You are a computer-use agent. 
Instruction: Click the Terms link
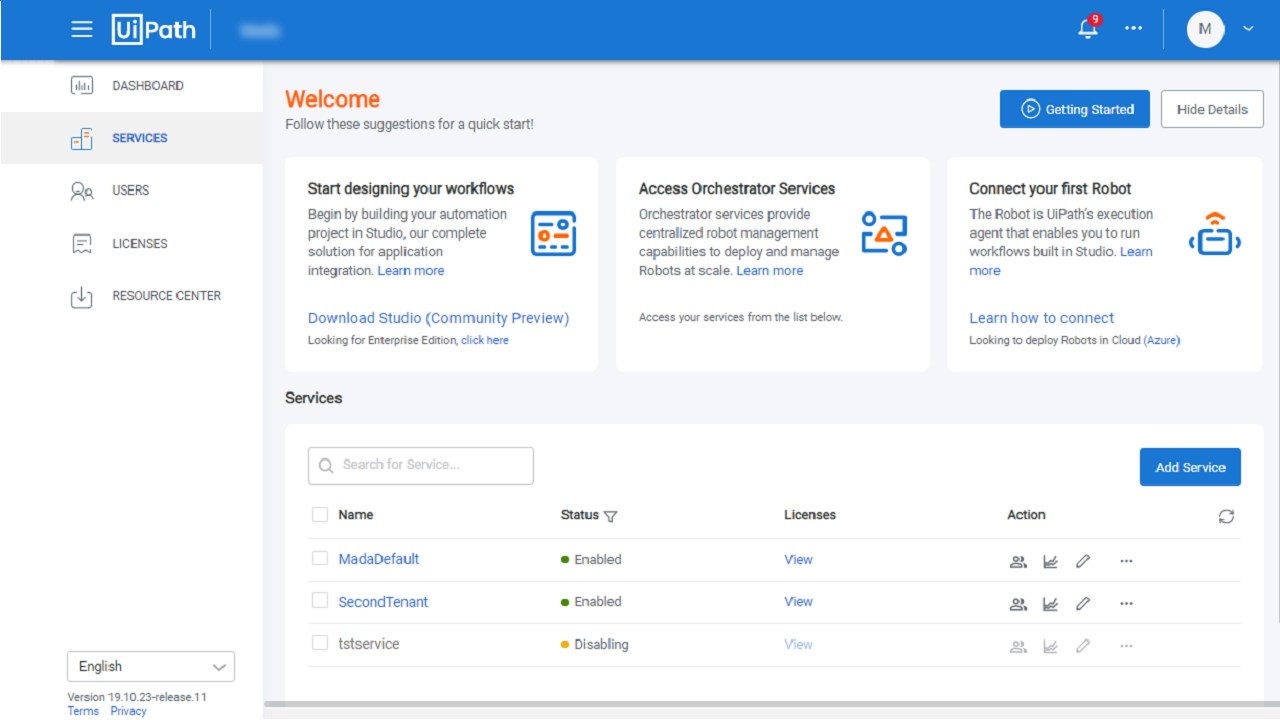83,711
